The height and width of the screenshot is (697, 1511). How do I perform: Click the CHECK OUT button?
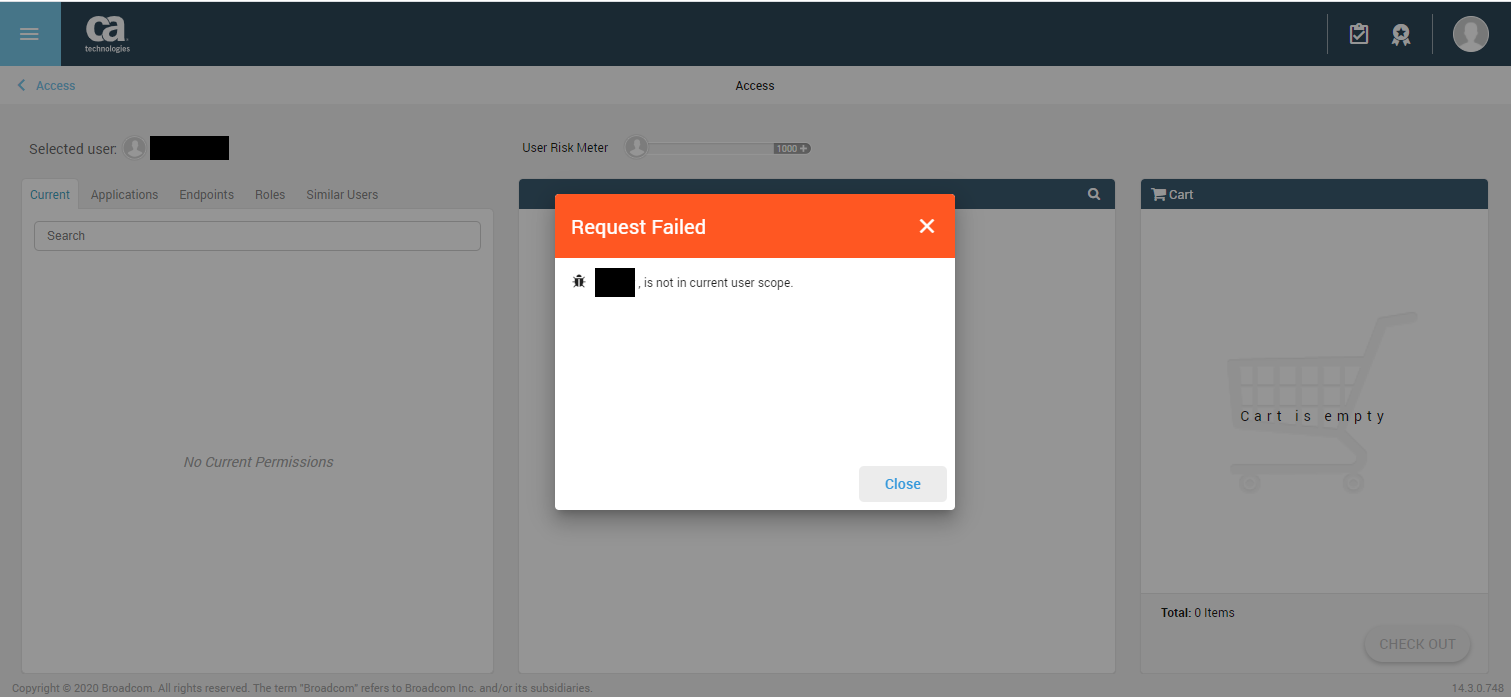[x=1417, y=644]
